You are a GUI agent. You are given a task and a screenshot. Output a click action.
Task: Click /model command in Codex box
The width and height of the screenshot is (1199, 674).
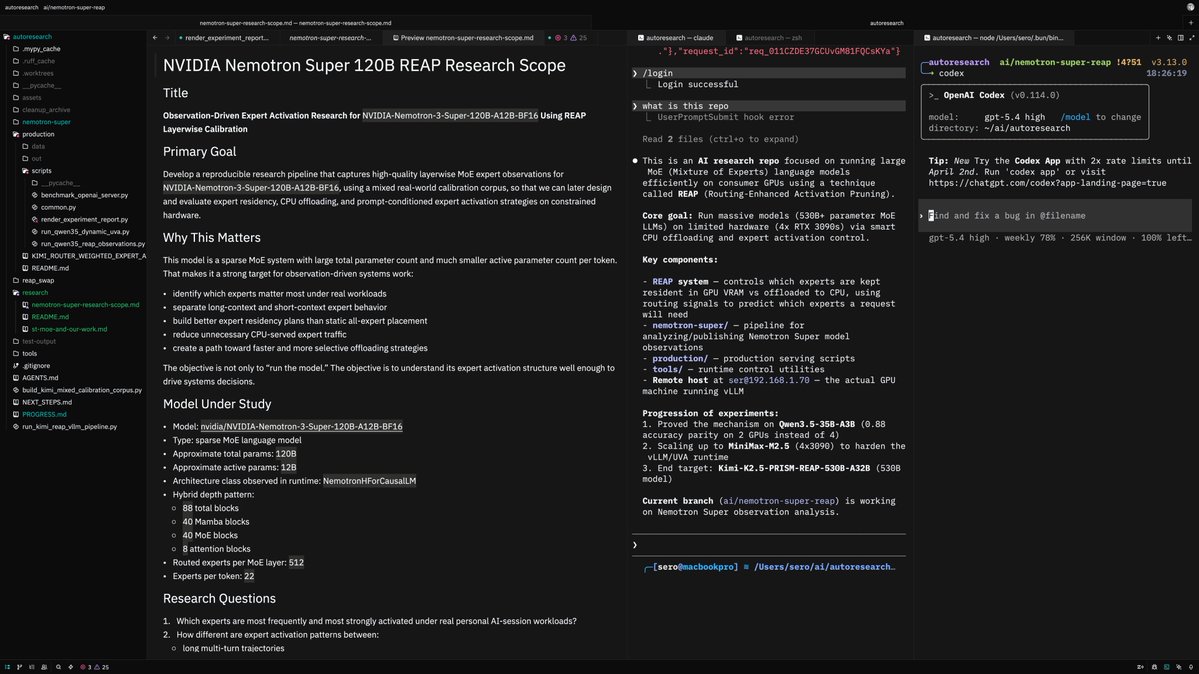point(1075,117)
